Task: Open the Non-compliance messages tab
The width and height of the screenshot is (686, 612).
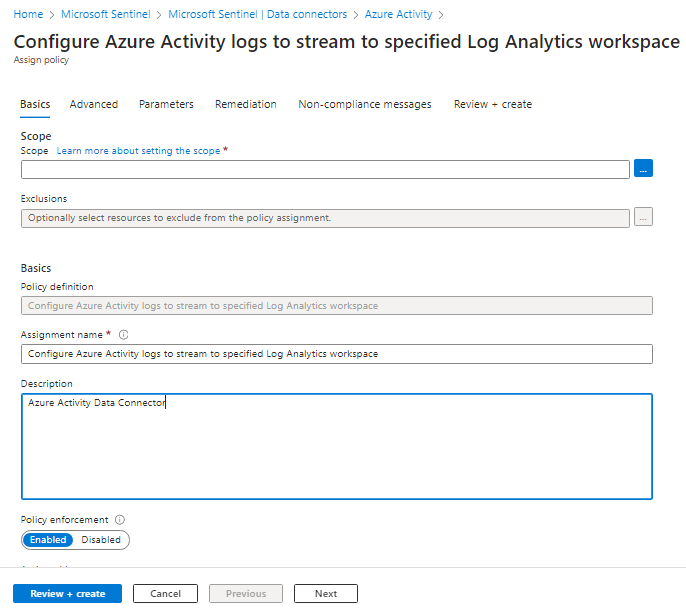Action: (364, 105)
